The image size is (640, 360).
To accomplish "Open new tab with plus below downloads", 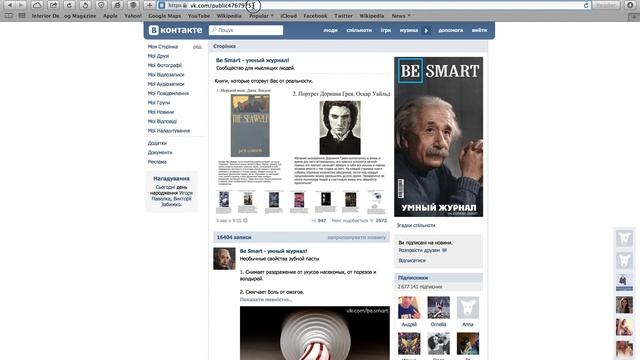I will point(634,16).
